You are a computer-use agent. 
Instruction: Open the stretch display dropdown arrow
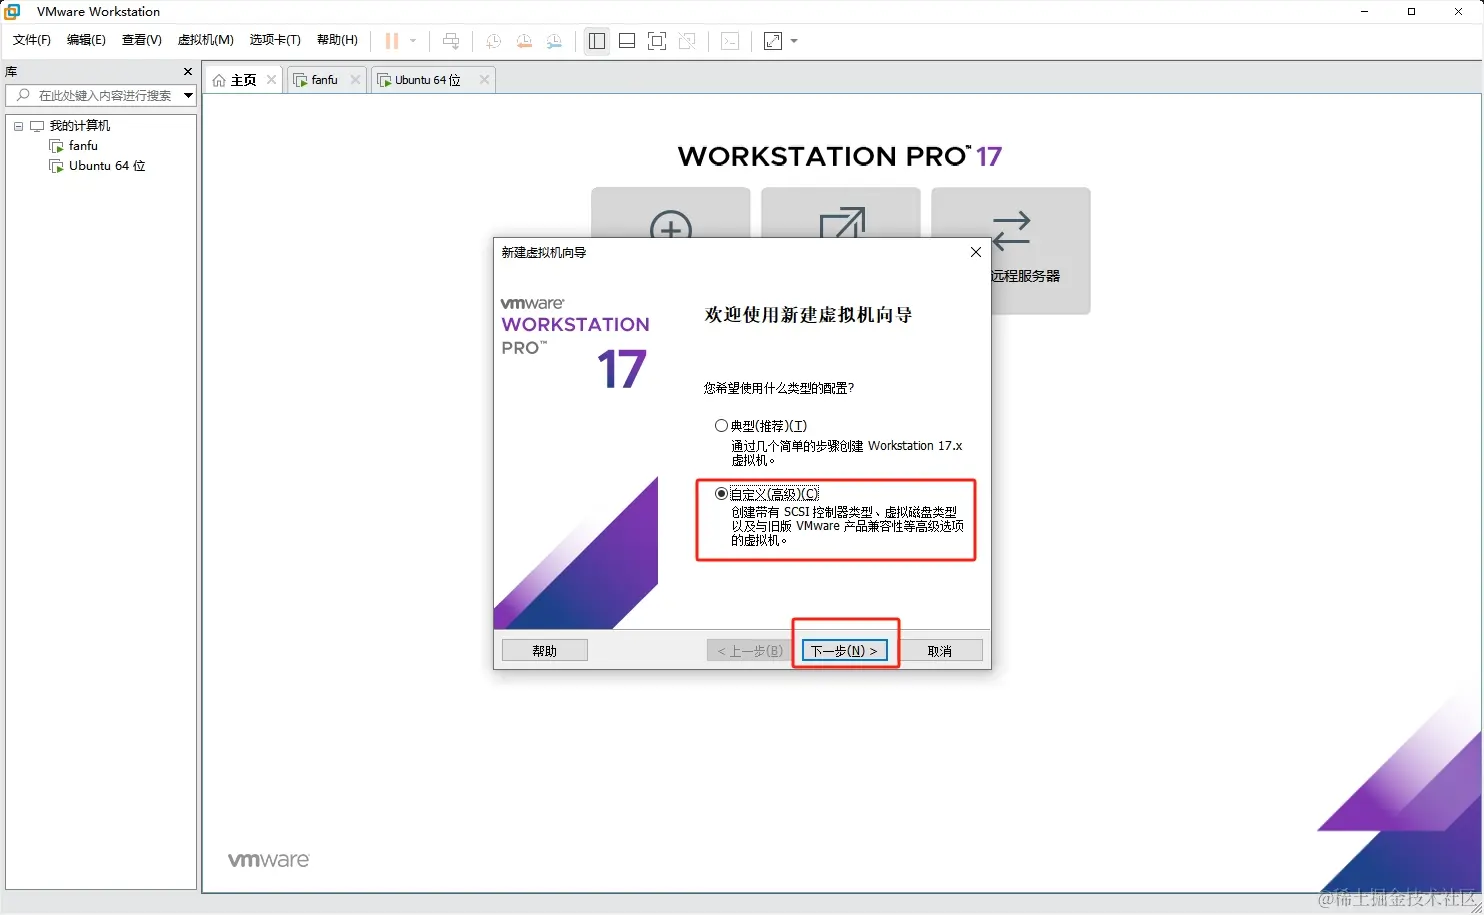[794, 41]
